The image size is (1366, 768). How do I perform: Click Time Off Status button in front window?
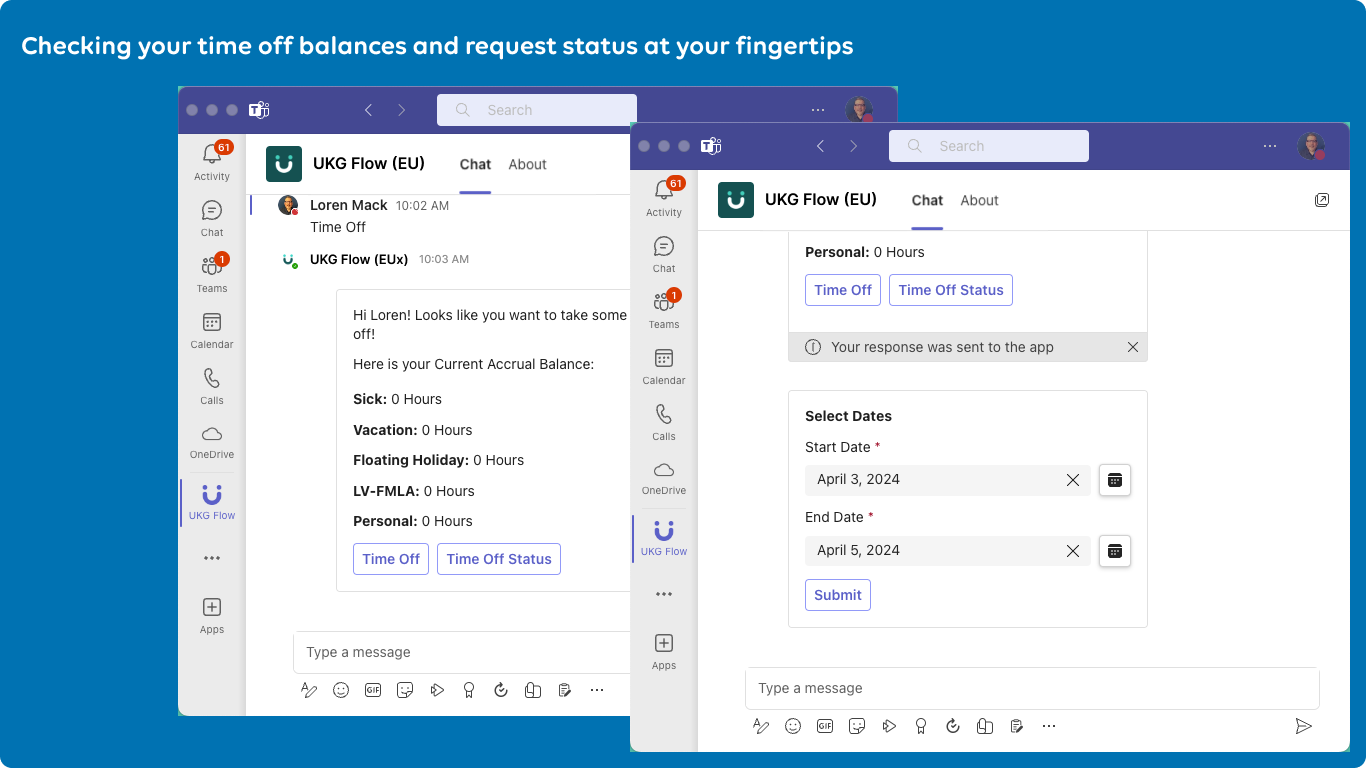tap(951, 290)
